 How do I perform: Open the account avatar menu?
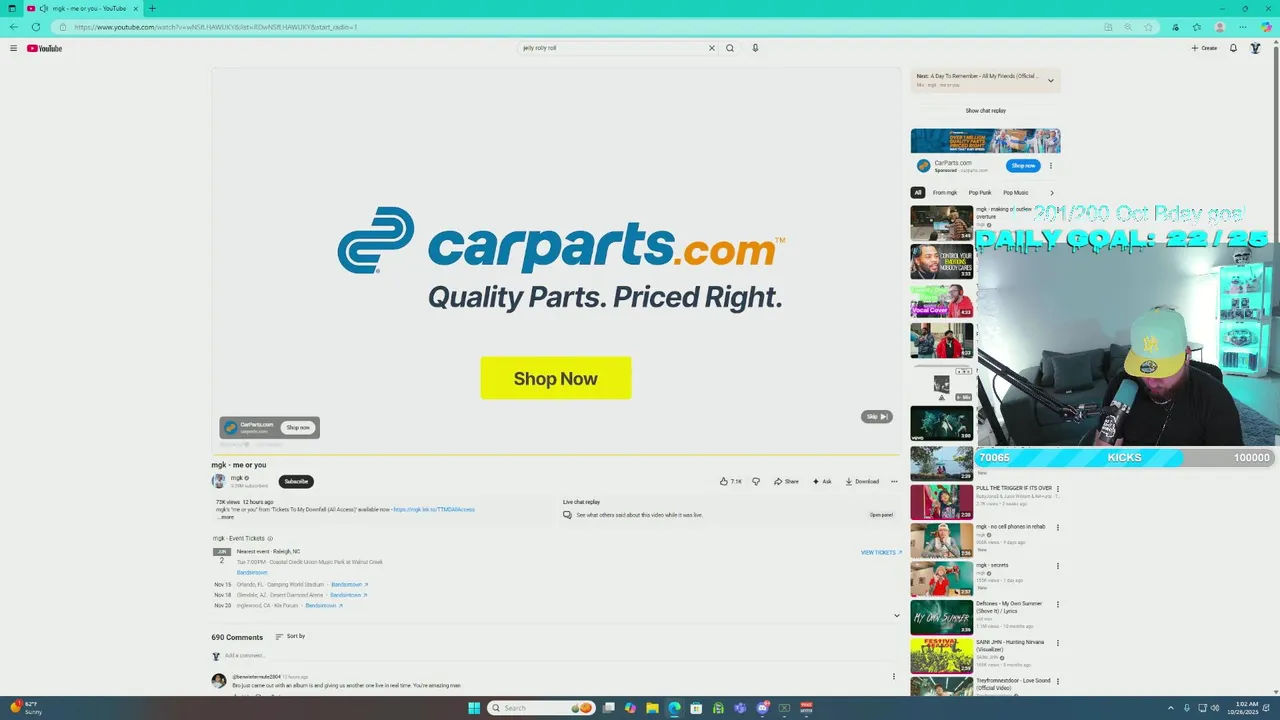(x=1256, y=48)
